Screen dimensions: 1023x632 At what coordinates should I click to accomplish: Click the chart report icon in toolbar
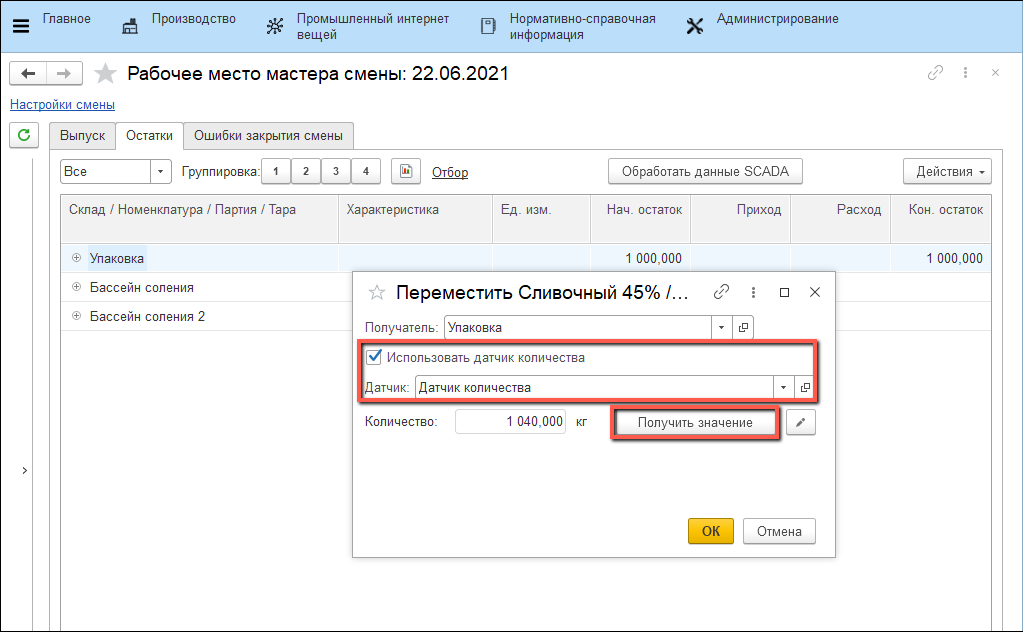pyautogui.click(x=405, y=172)
